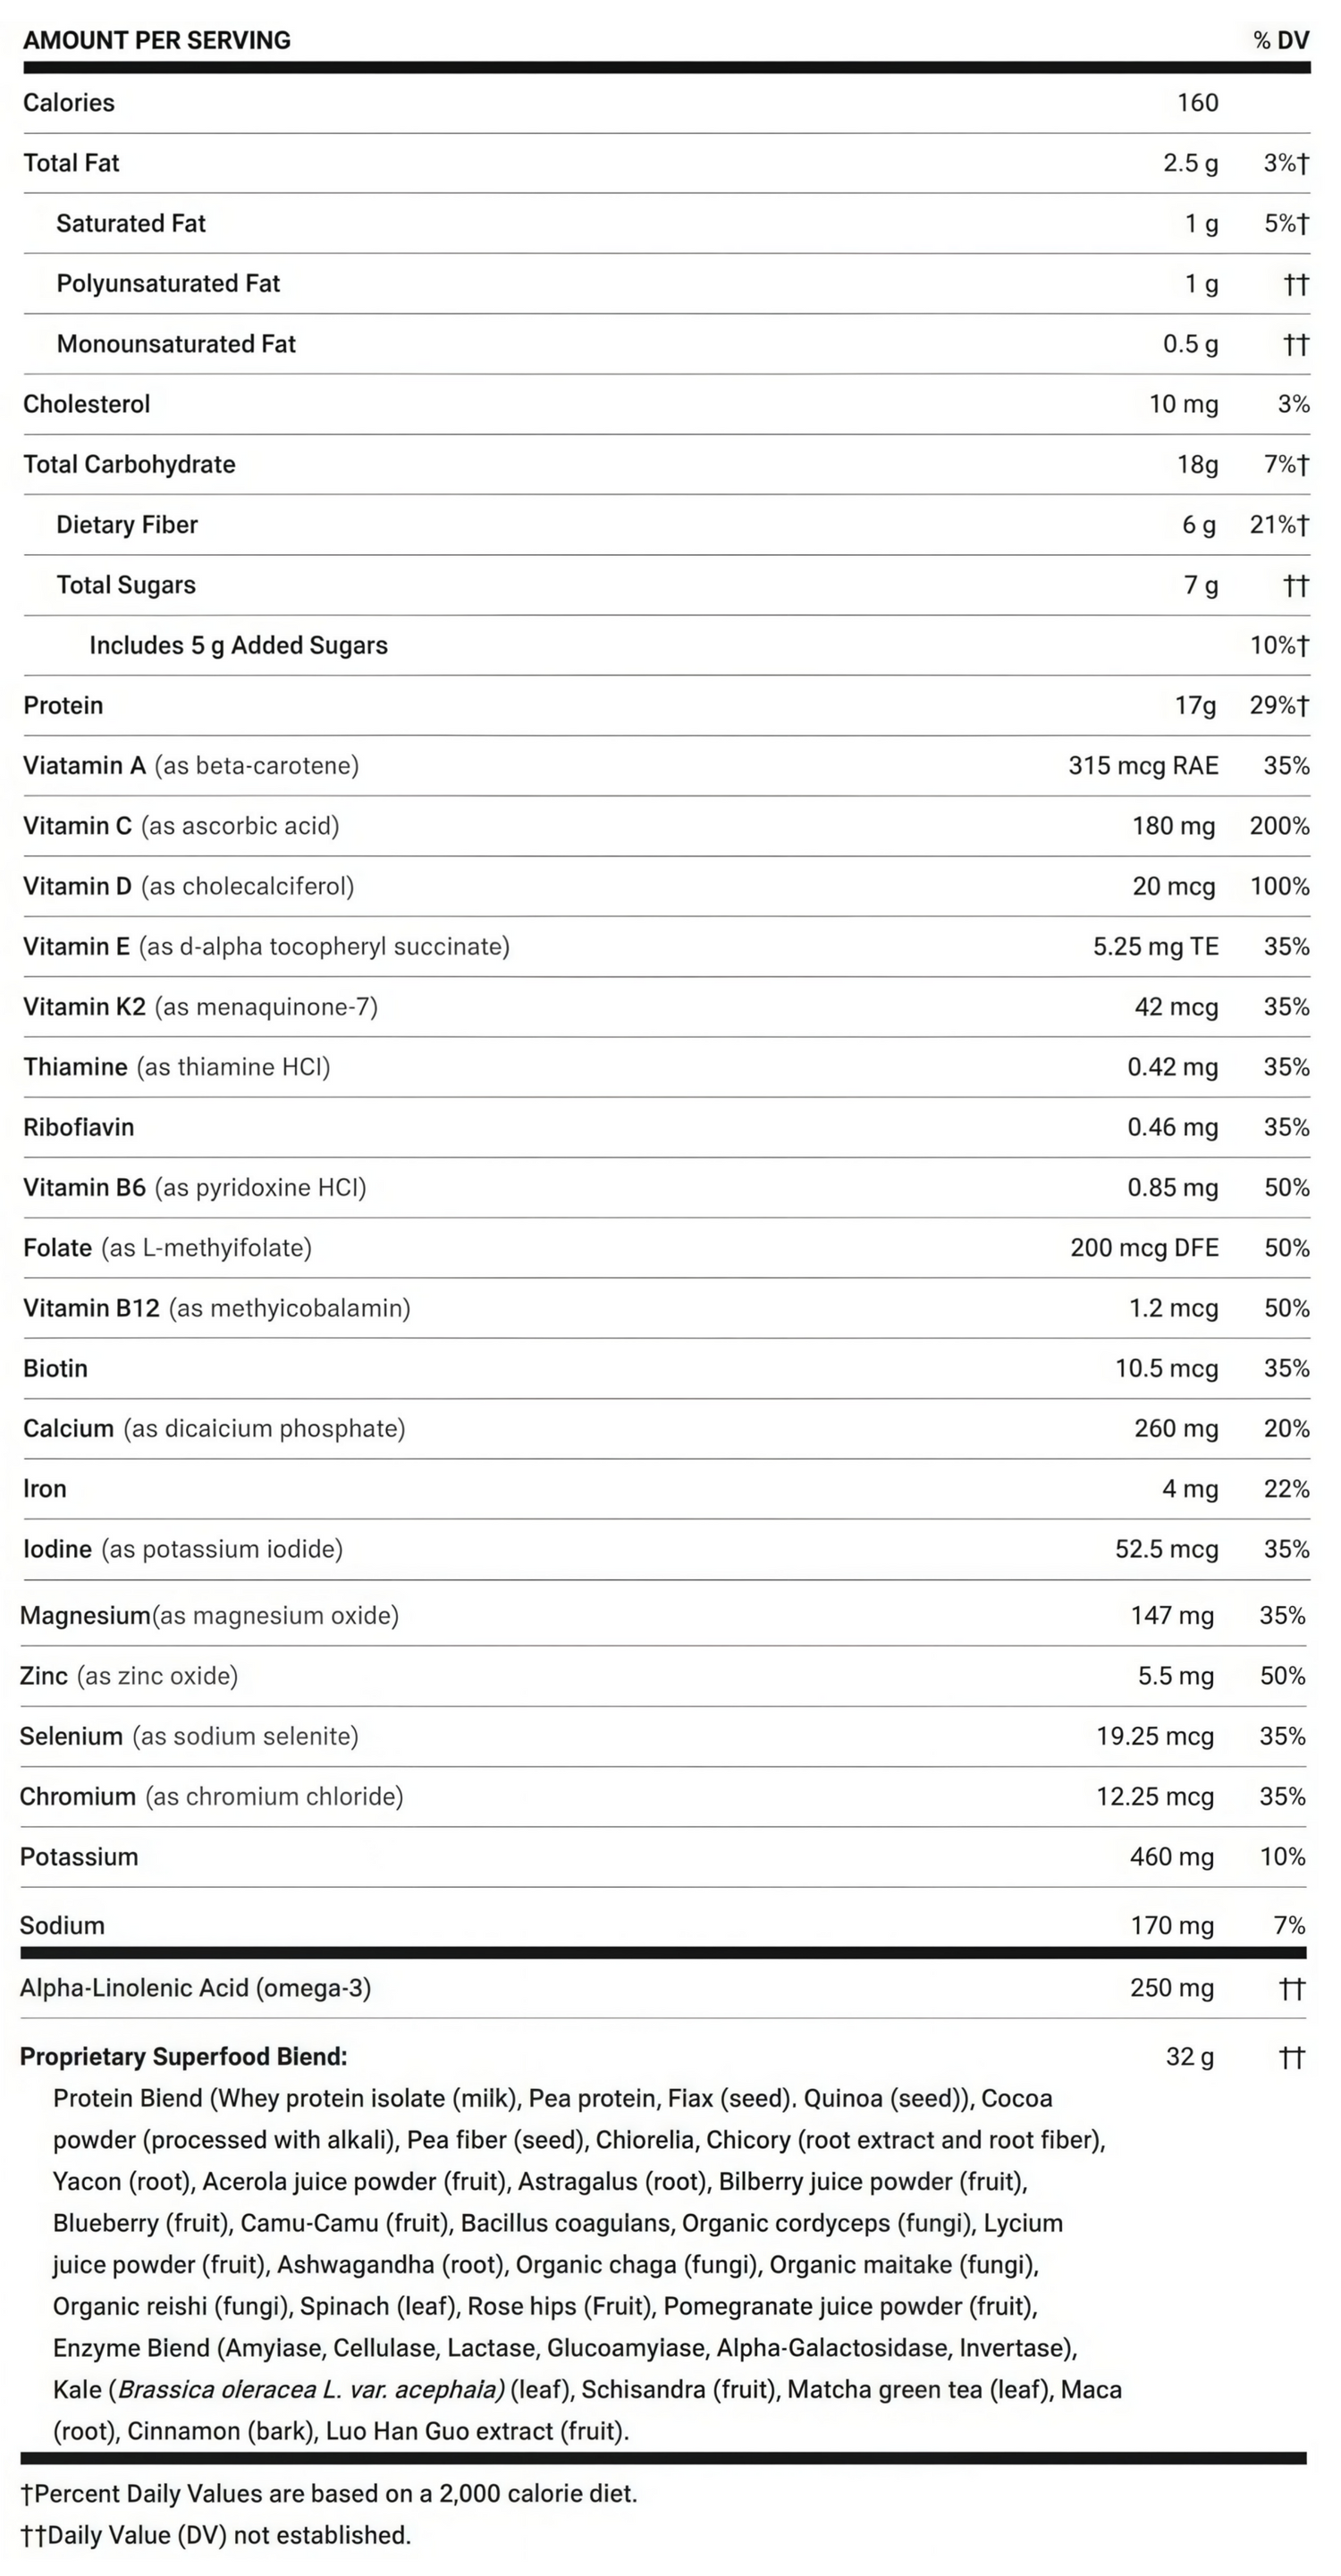Click the Vitamin C row label
The width and height of the screenshot is (1341, 2576).
(x=78, y=826)
